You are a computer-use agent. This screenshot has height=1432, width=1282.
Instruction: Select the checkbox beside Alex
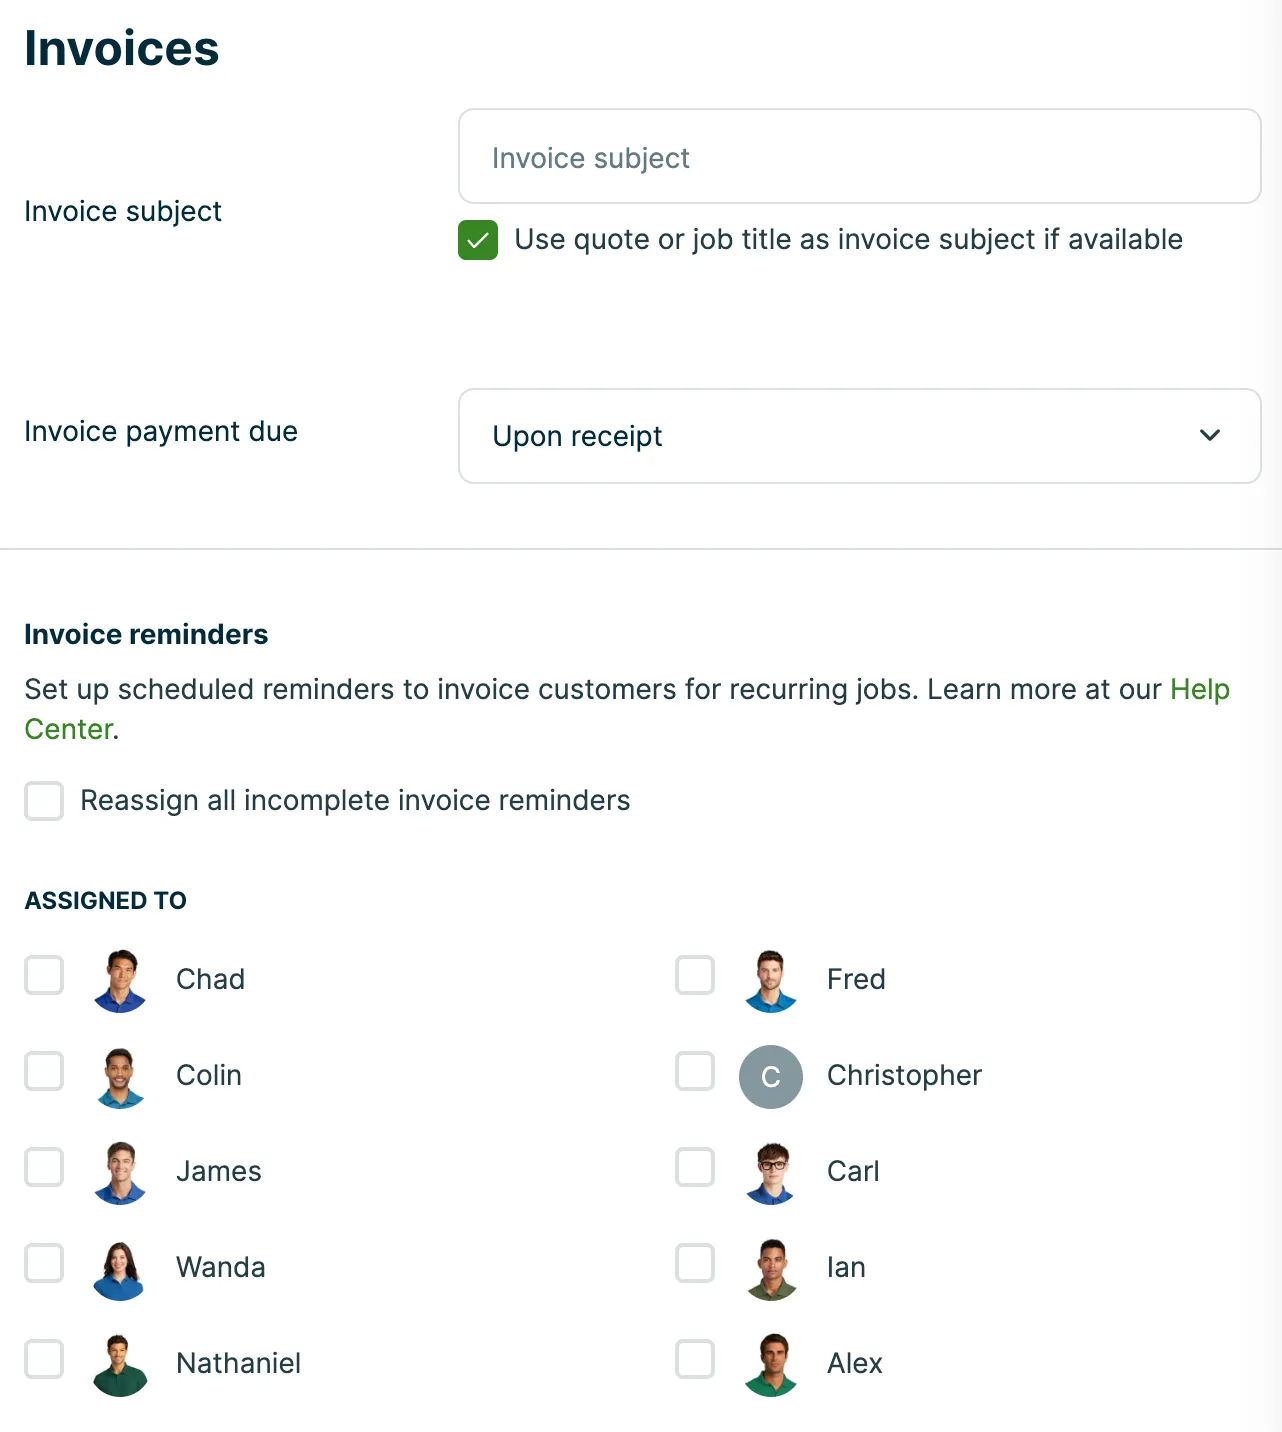[x=695, y=1359]
